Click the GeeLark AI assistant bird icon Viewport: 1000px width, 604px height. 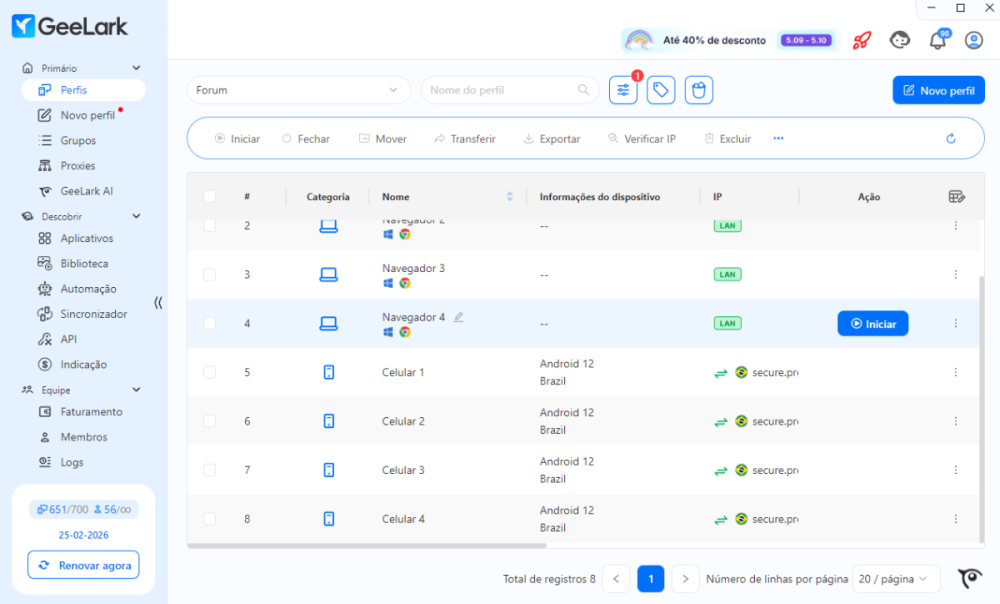[970, 578]
